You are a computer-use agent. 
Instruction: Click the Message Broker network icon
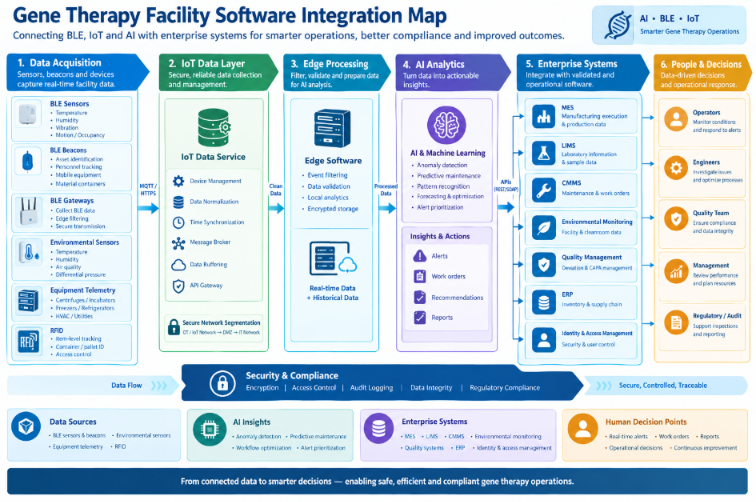pos(178,243)
